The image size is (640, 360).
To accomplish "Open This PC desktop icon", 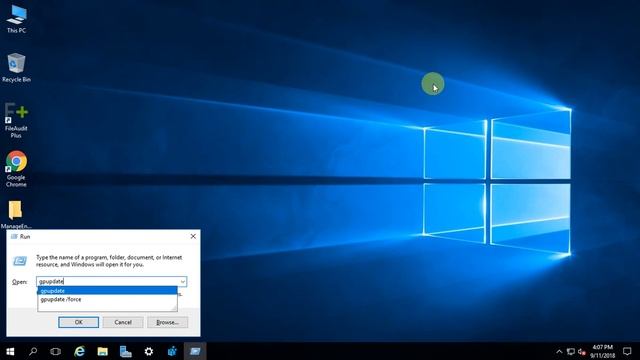I will (x=16, y=19).
